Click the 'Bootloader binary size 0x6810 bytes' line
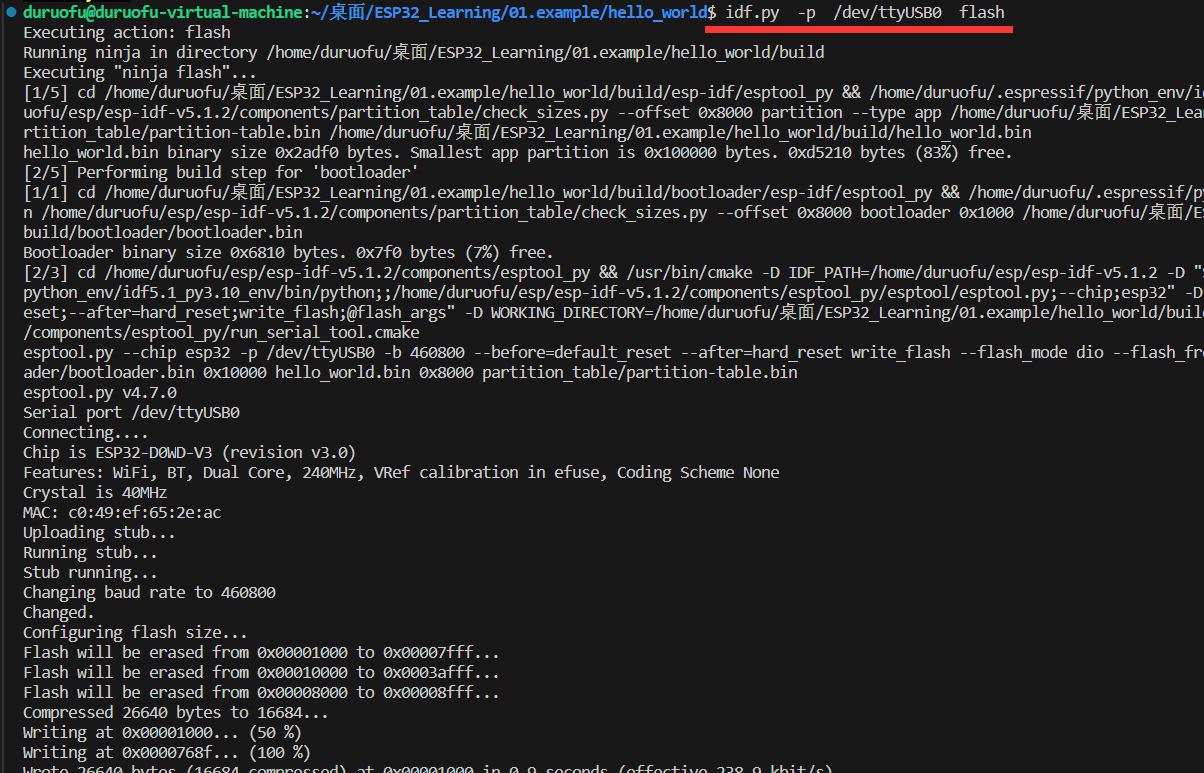 [x=287, y=252]
